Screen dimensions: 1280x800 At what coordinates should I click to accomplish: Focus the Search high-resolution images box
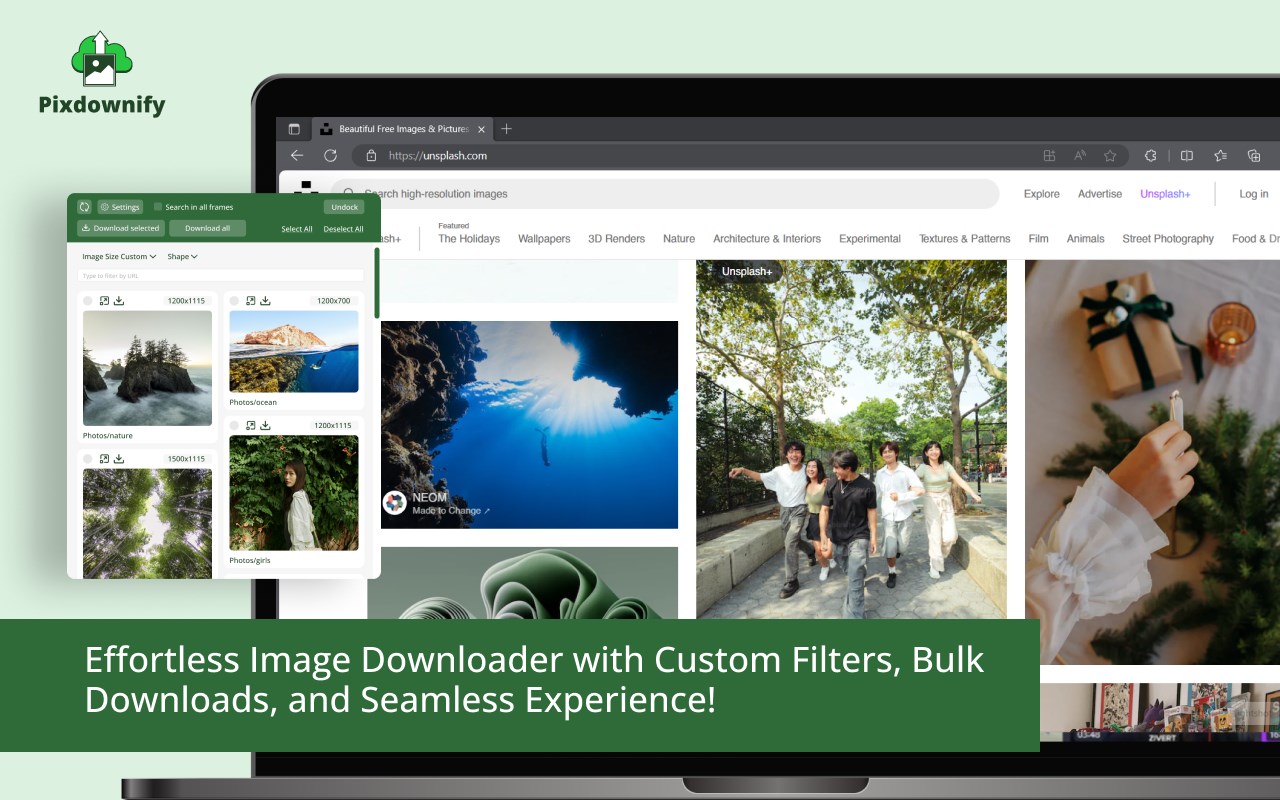665,194
